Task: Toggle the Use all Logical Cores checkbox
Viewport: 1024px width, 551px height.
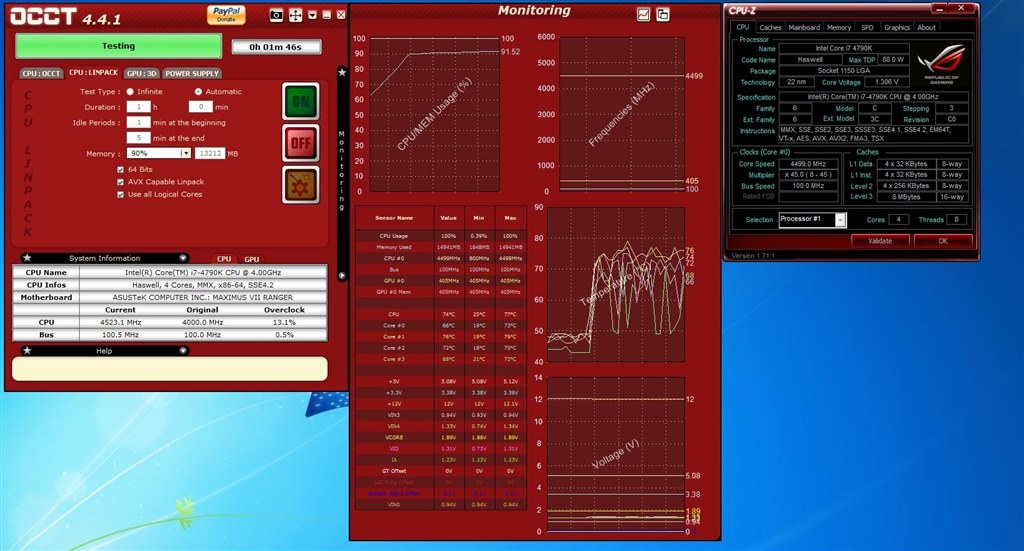Action: (x=120, y=194)
